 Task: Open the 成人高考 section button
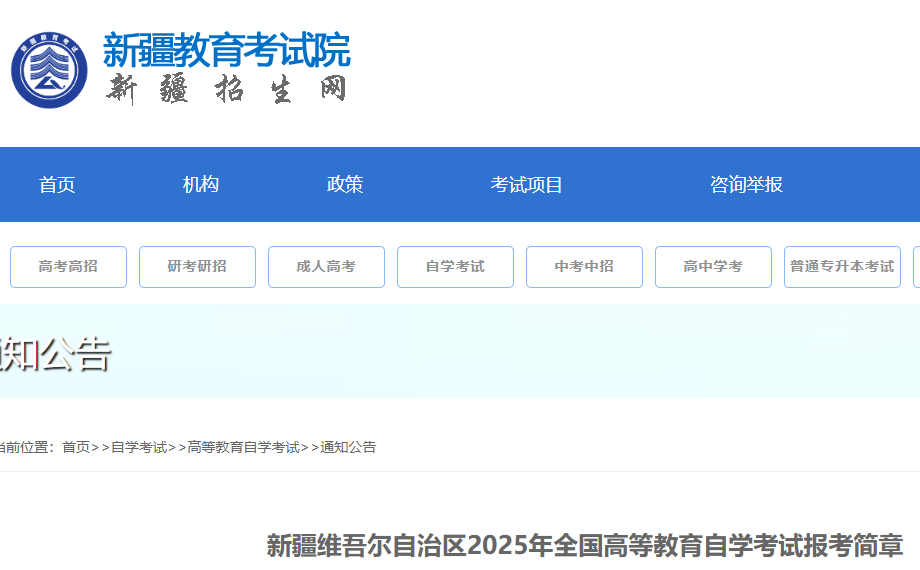tap(326, 267)
